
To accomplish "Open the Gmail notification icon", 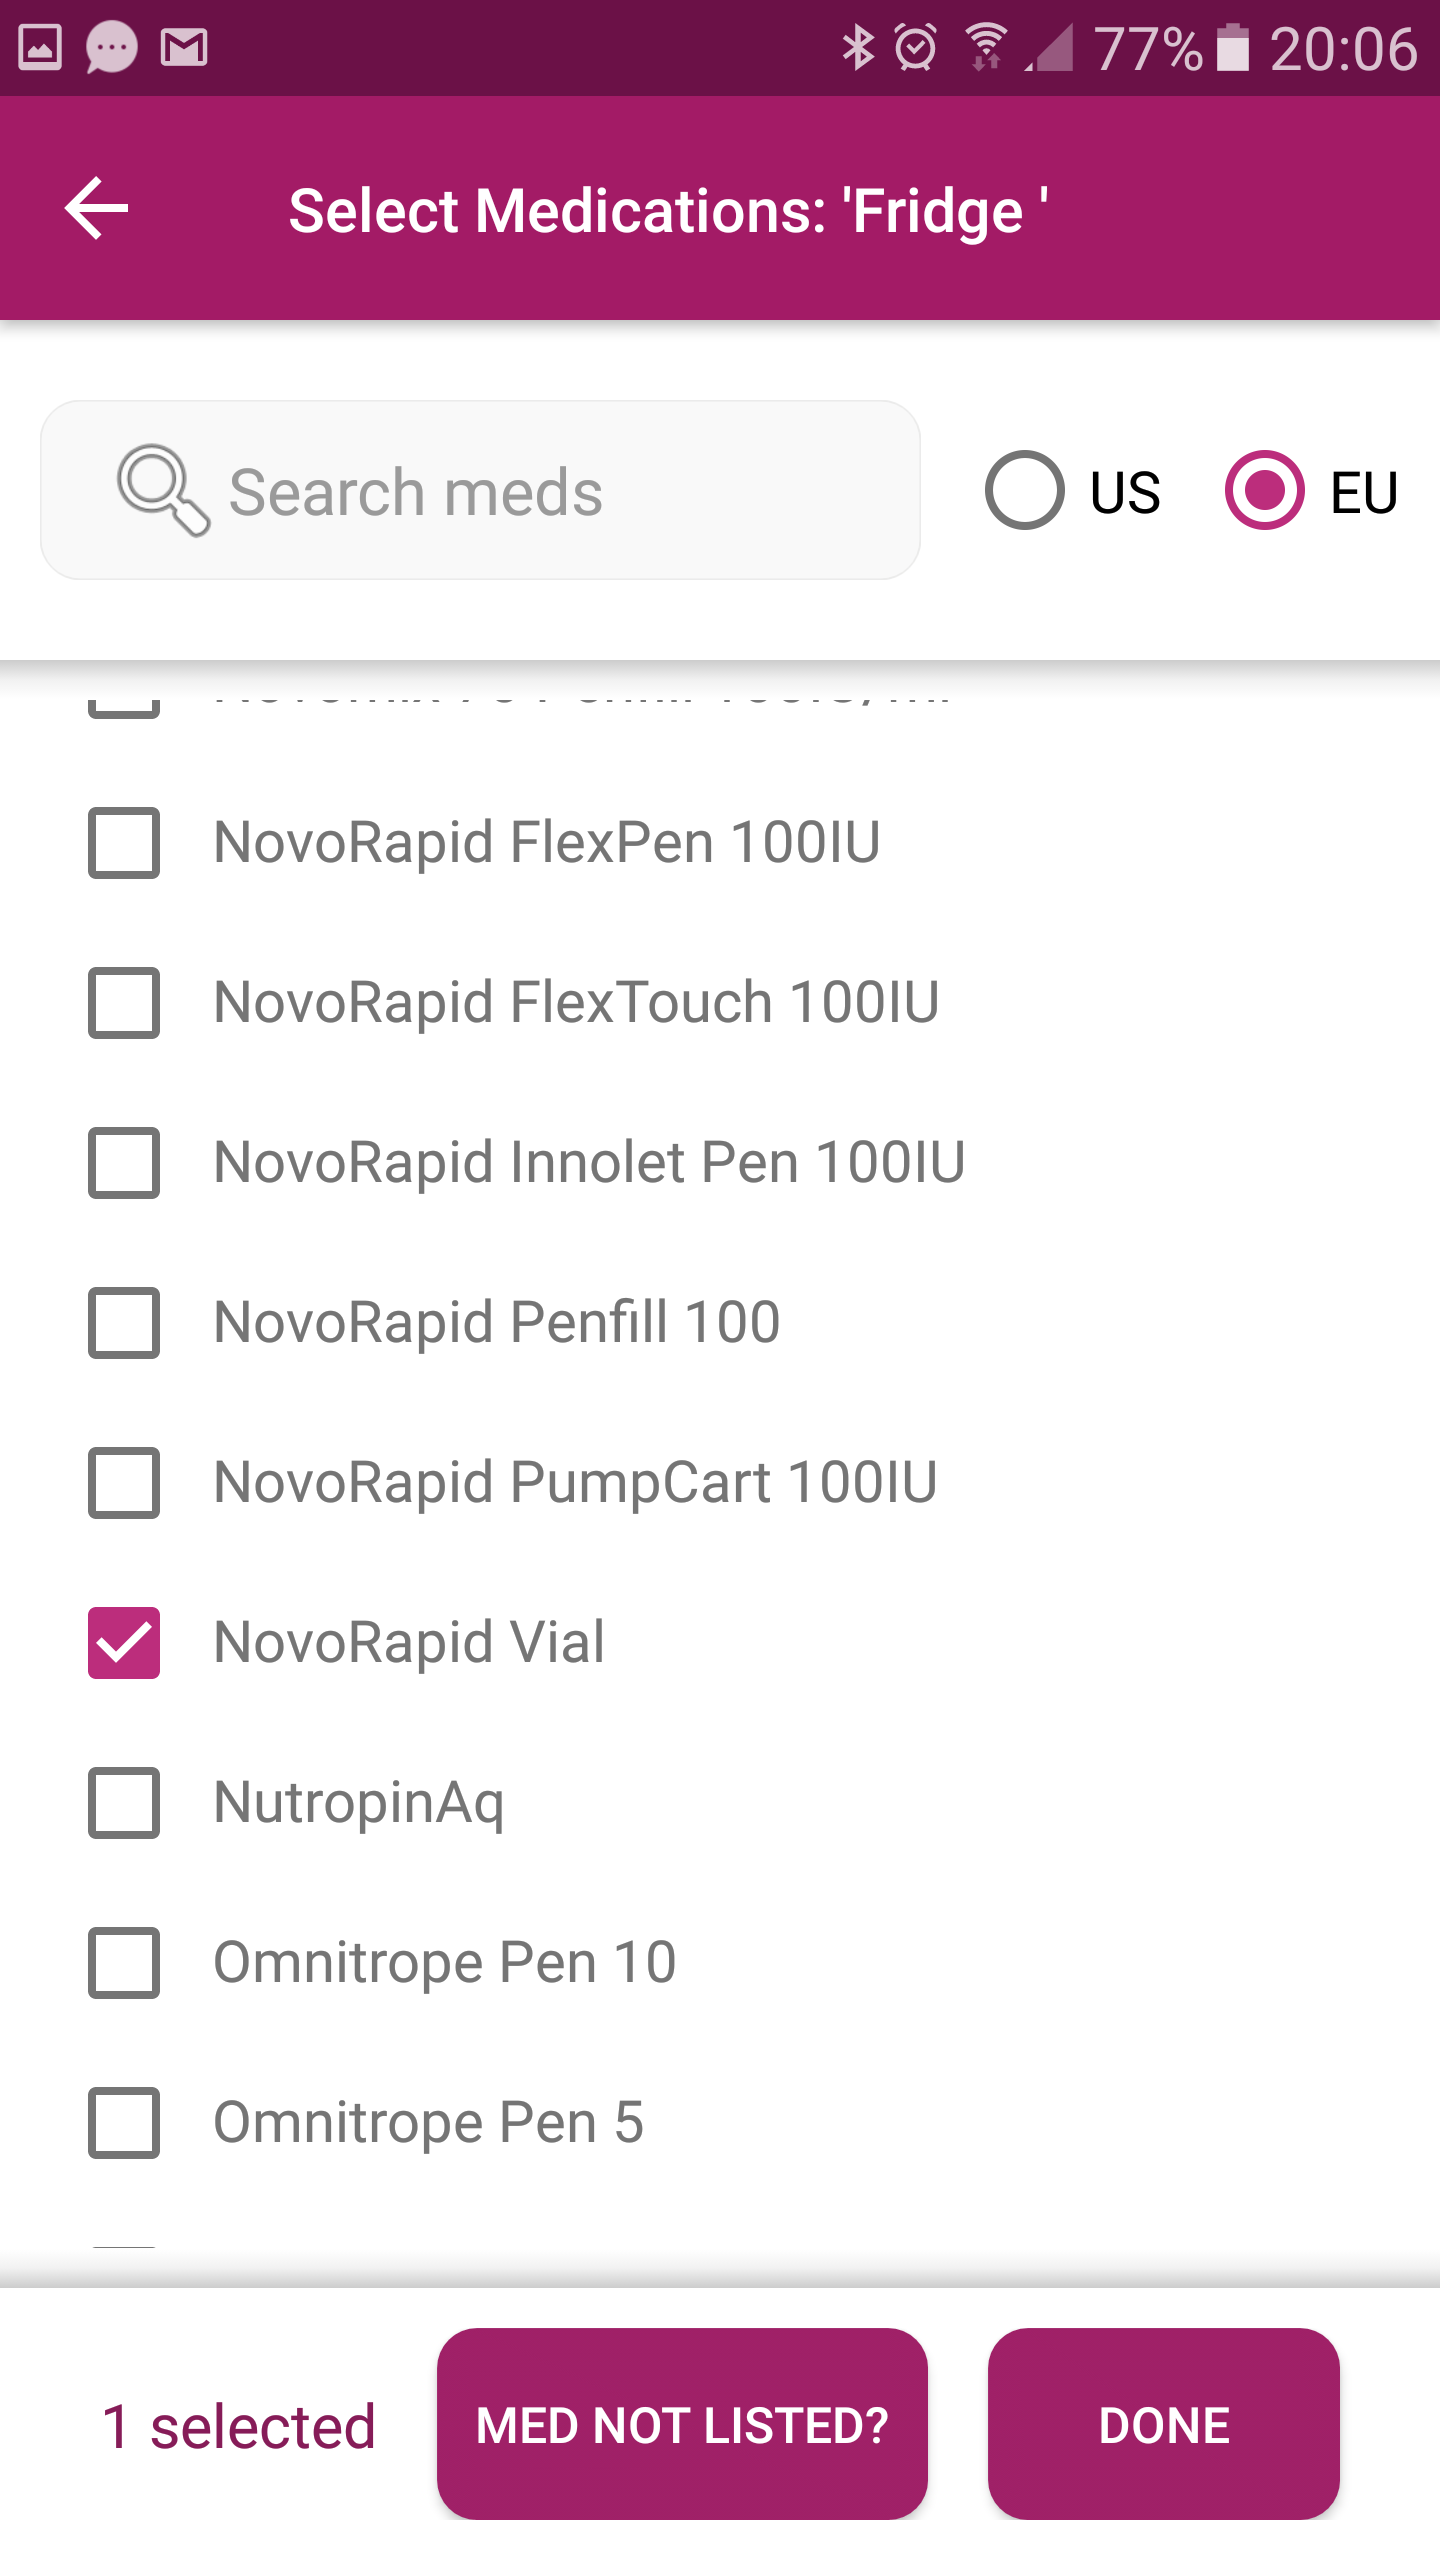I will click(x=184, y=47).
